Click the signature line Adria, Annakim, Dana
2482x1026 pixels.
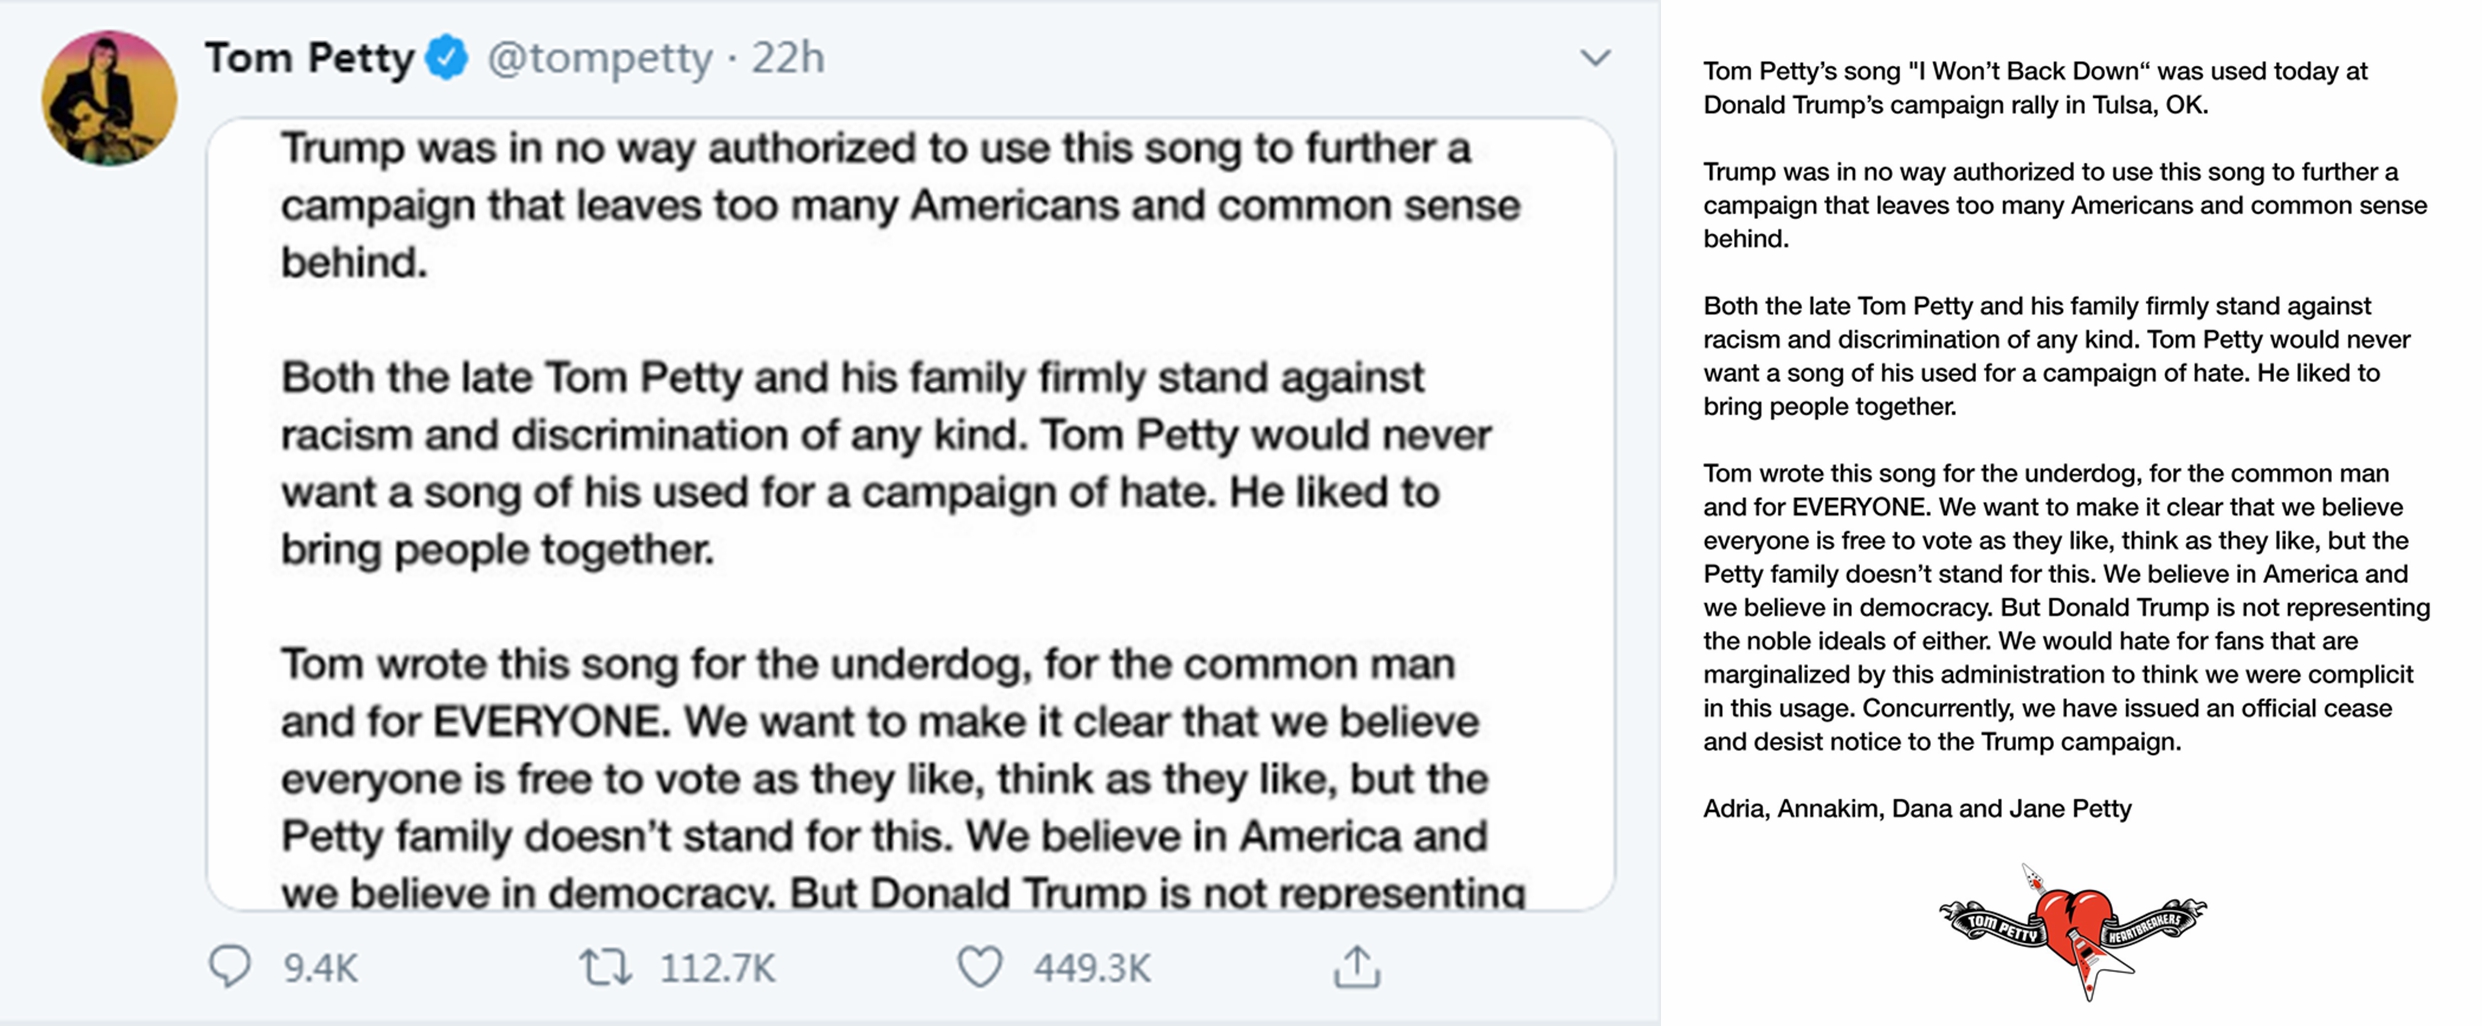1917,808
